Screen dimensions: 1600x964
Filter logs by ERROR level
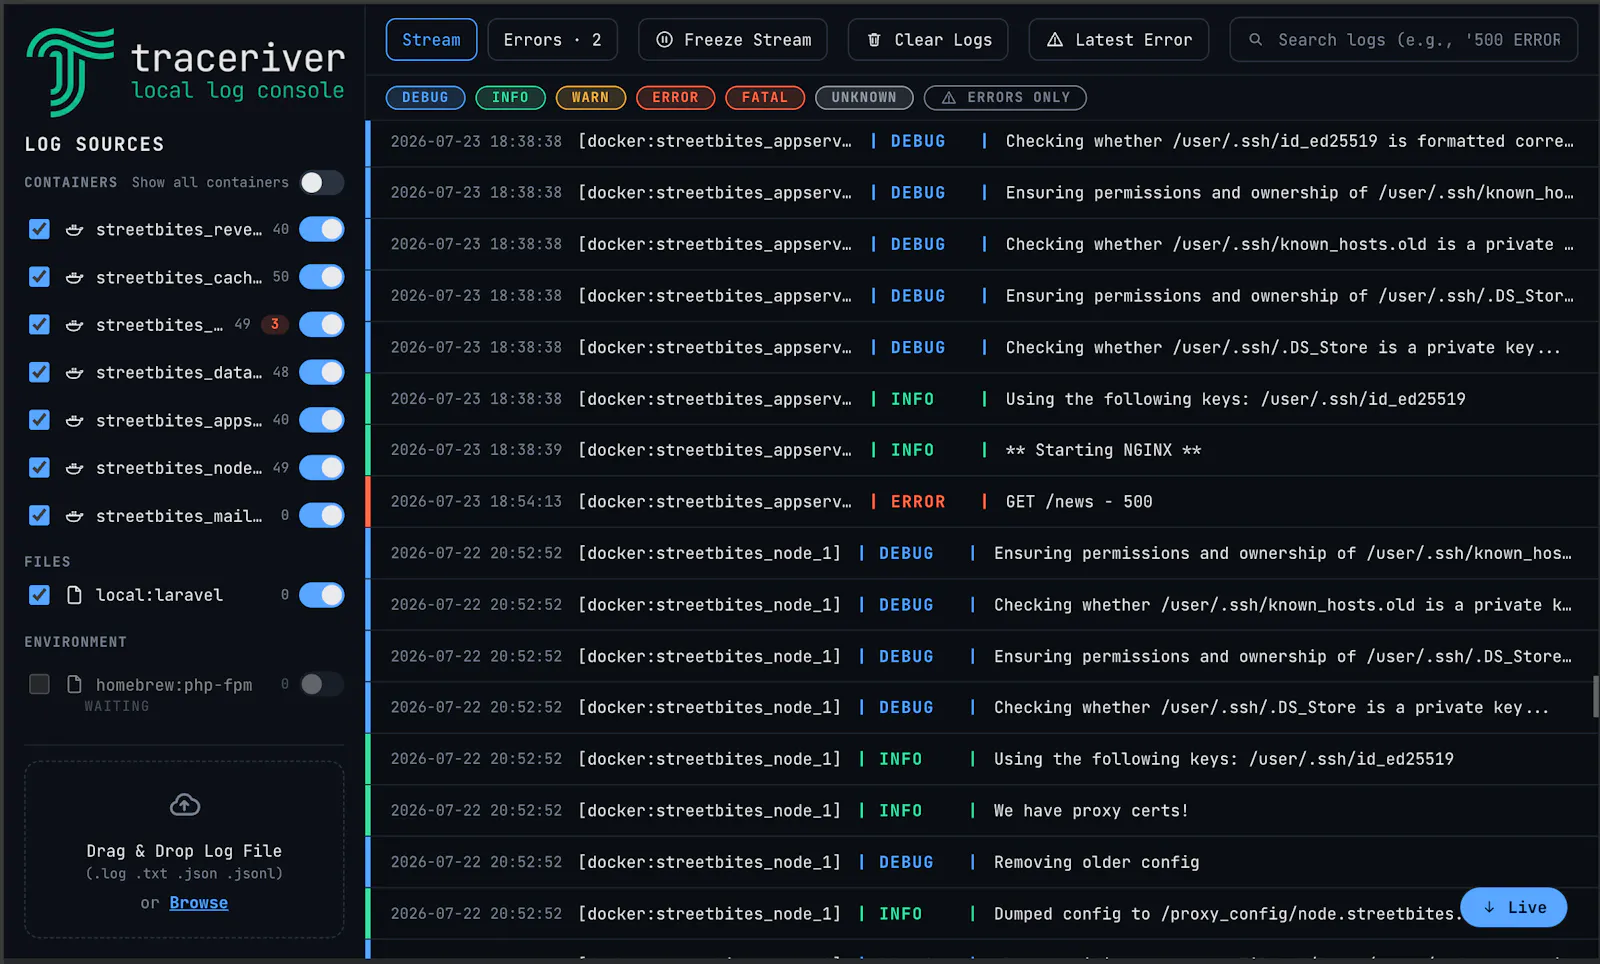(x=675, y=98)
